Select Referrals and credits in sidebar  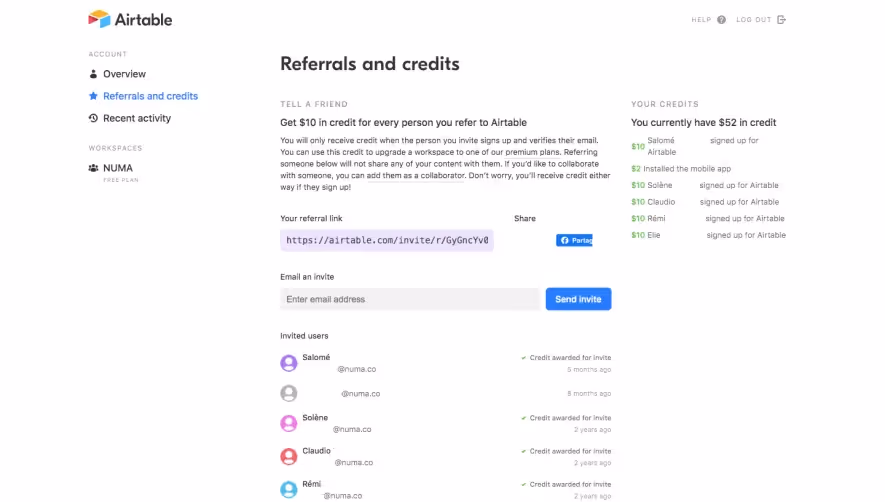pyautogui.click(x=150, y=96)
